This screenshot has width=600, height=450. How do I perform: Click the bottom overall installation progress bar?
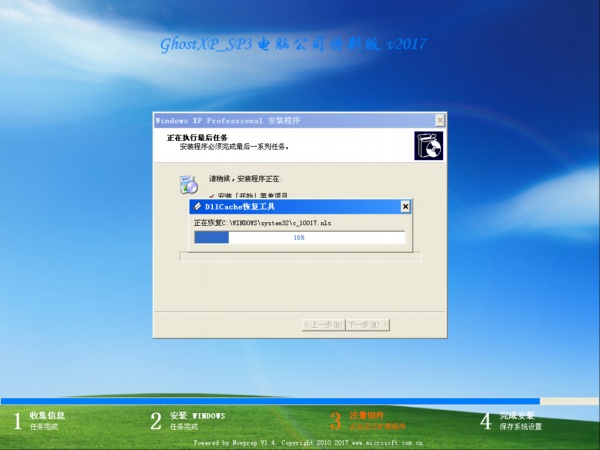pos(300,401)
